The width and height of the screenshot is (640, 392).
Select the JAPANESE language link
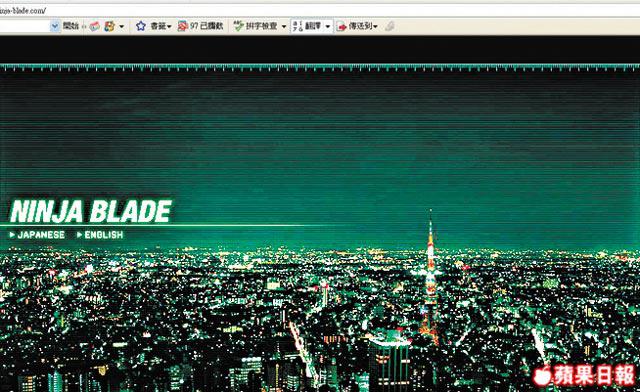pos(37,235)
